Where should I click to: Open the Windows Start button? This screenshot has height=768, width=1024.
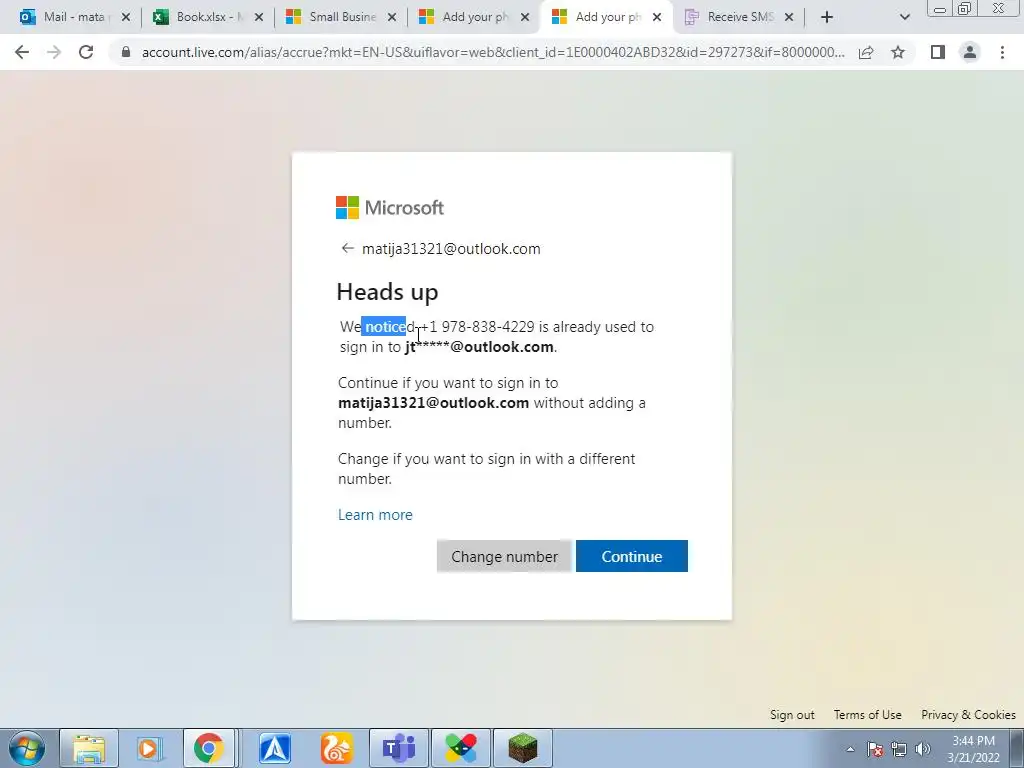point(26,748)
